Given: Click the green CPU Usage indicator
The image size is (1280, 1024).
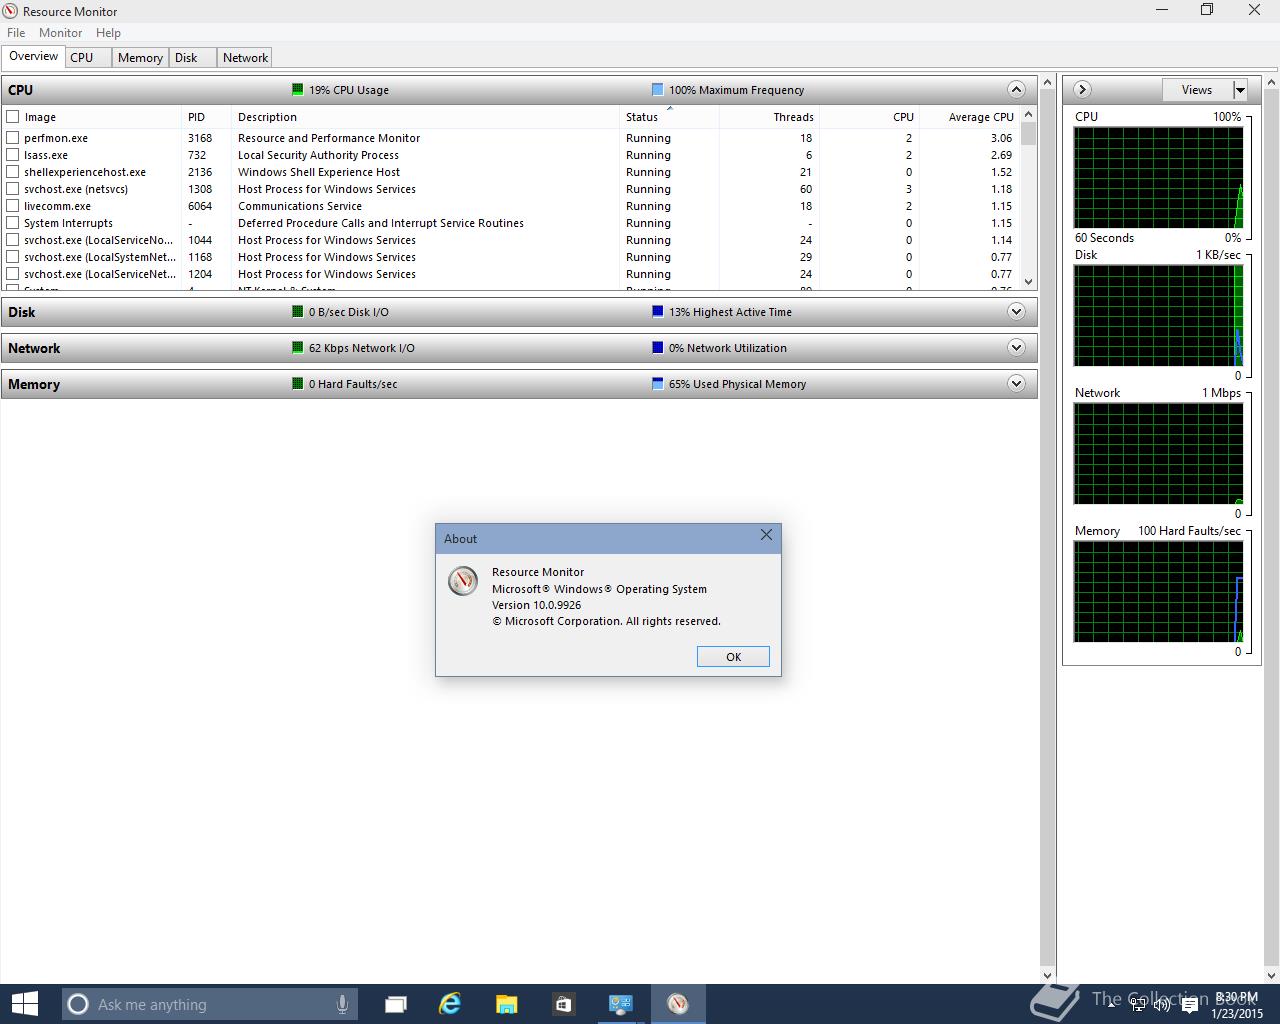Looking at the screenshot, I should [x=297, y=89].
